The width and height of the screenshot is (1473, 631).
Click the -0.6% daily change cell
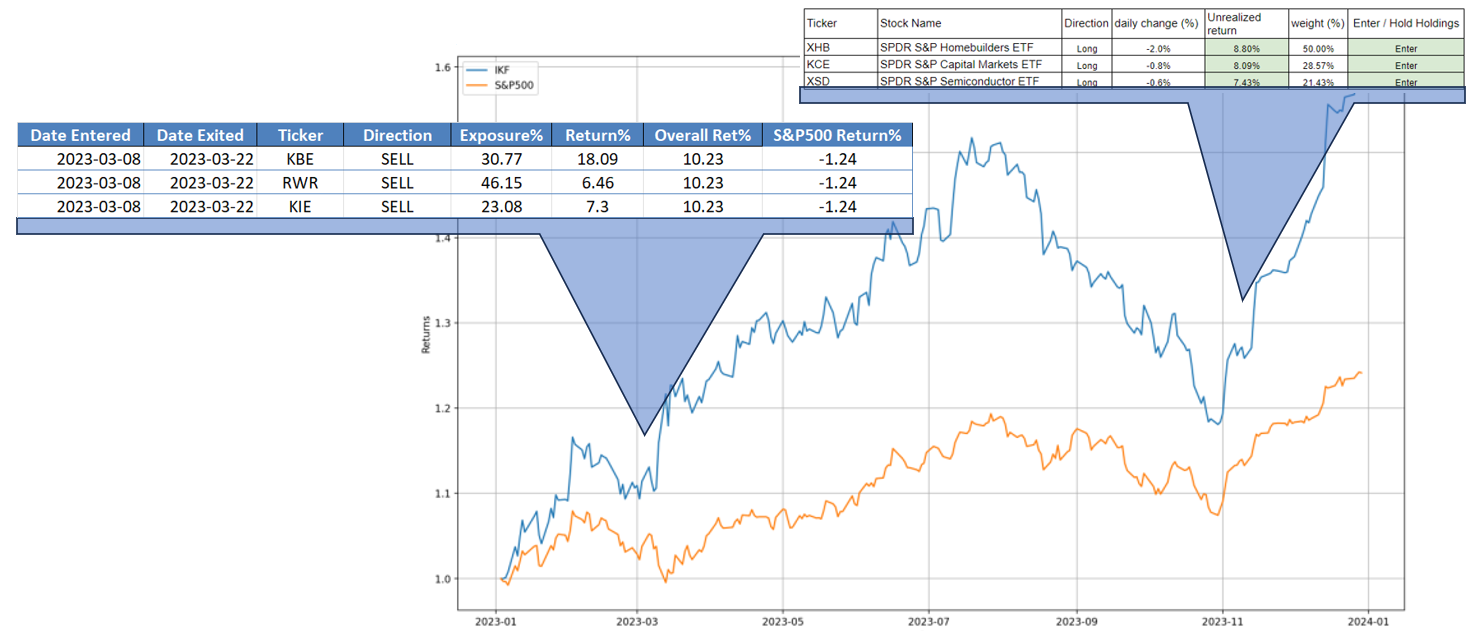[1158, 82]
